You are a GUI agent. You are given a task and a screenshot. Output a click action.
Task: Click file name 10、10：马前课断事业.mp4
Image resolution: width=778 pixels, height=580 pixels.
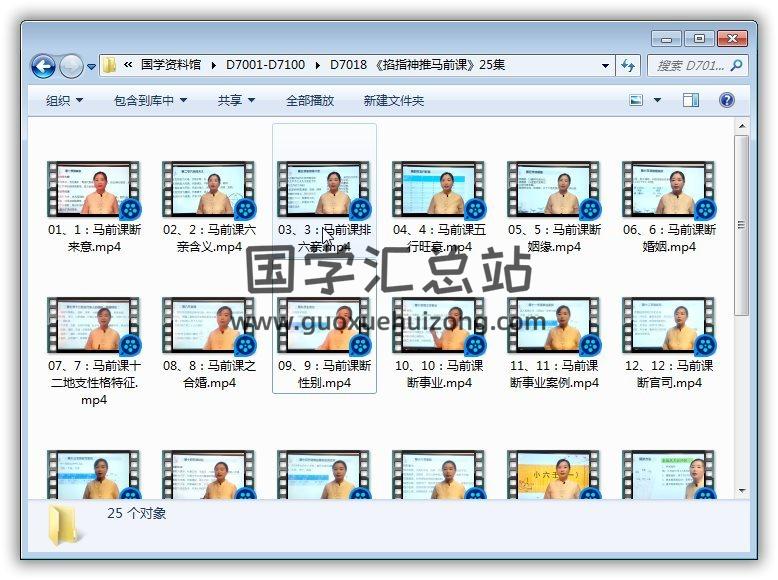point(439,374)
